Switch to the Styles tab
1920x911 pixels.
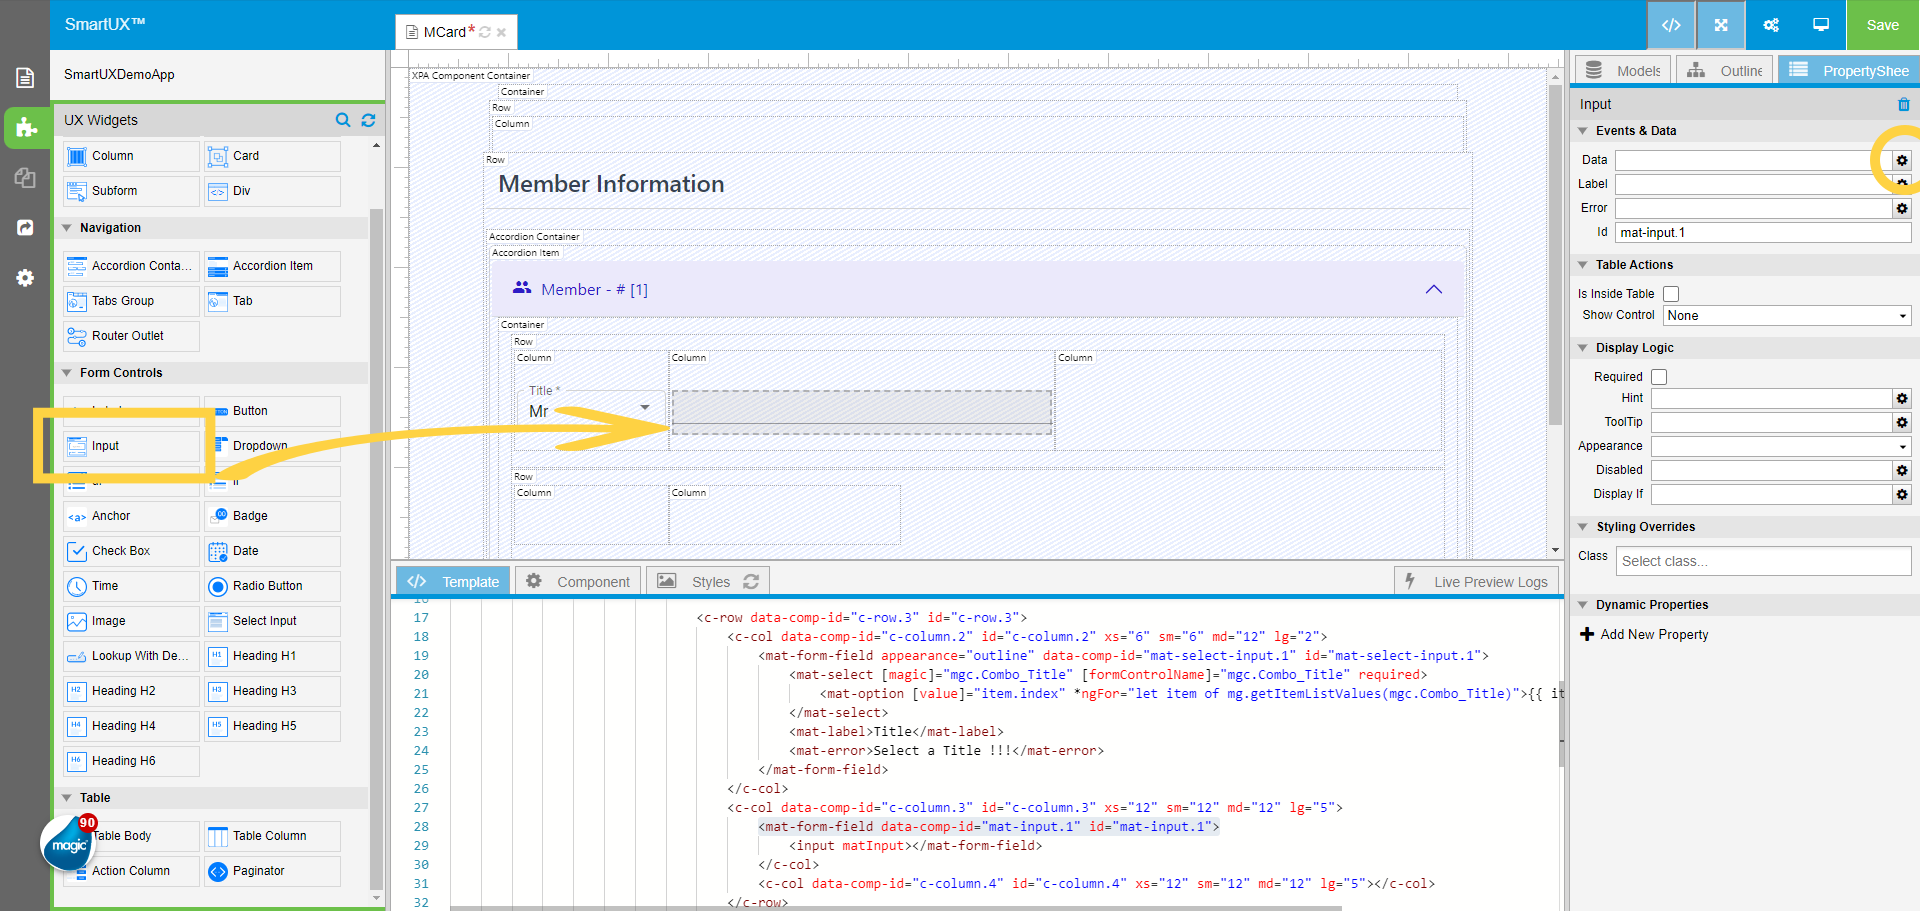(x=709, y=581)
